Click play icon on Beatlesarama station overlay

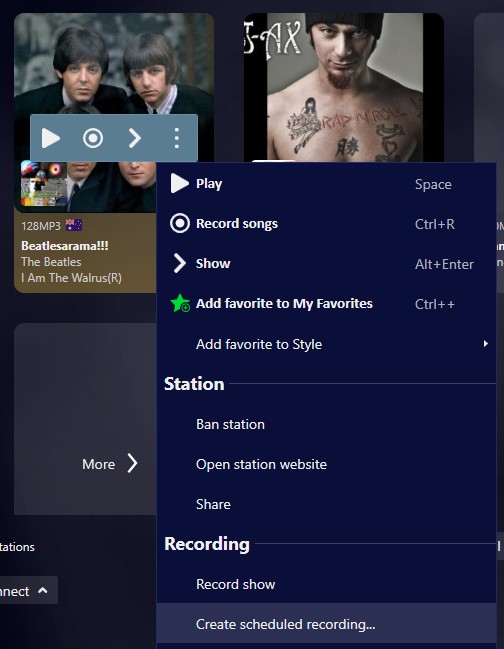[x=51, y=138]
